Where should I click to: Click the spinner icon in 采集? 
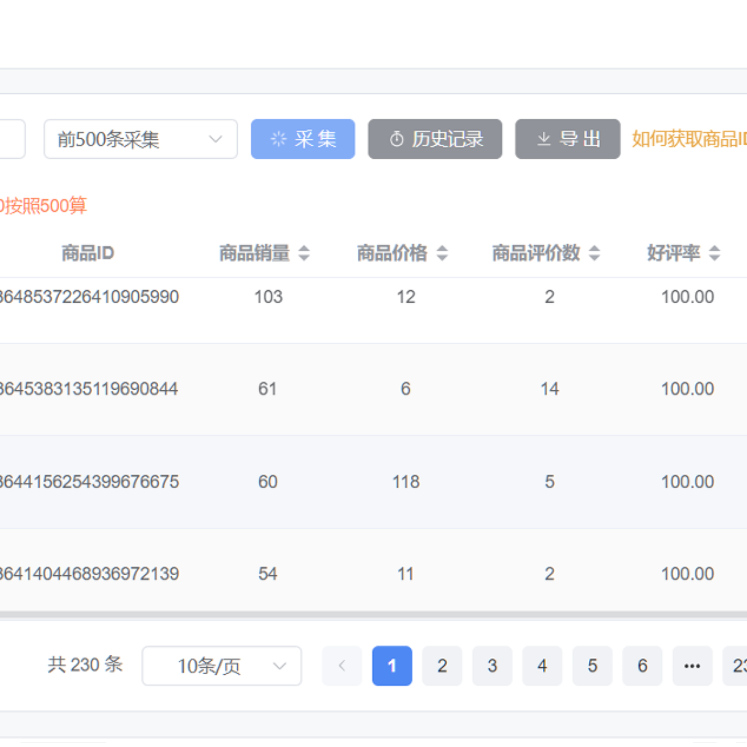279,139
